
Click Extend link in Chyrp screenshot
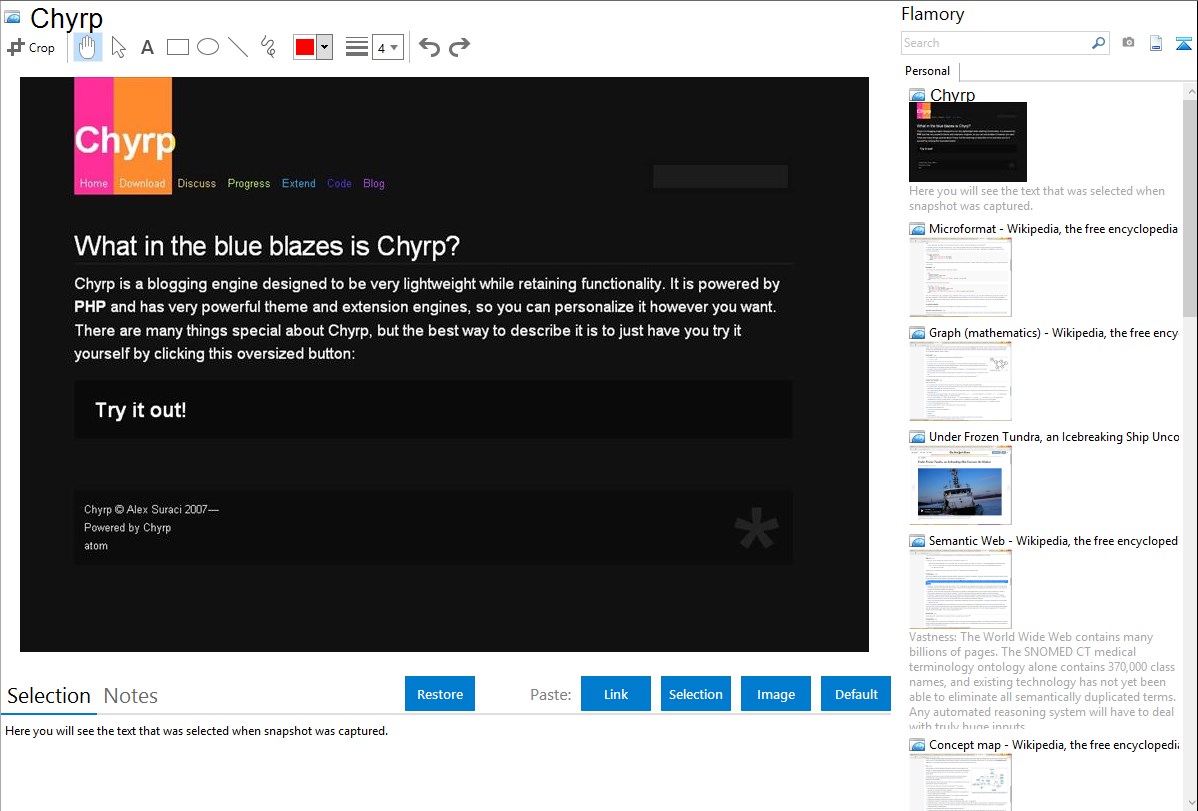(298, 183)
